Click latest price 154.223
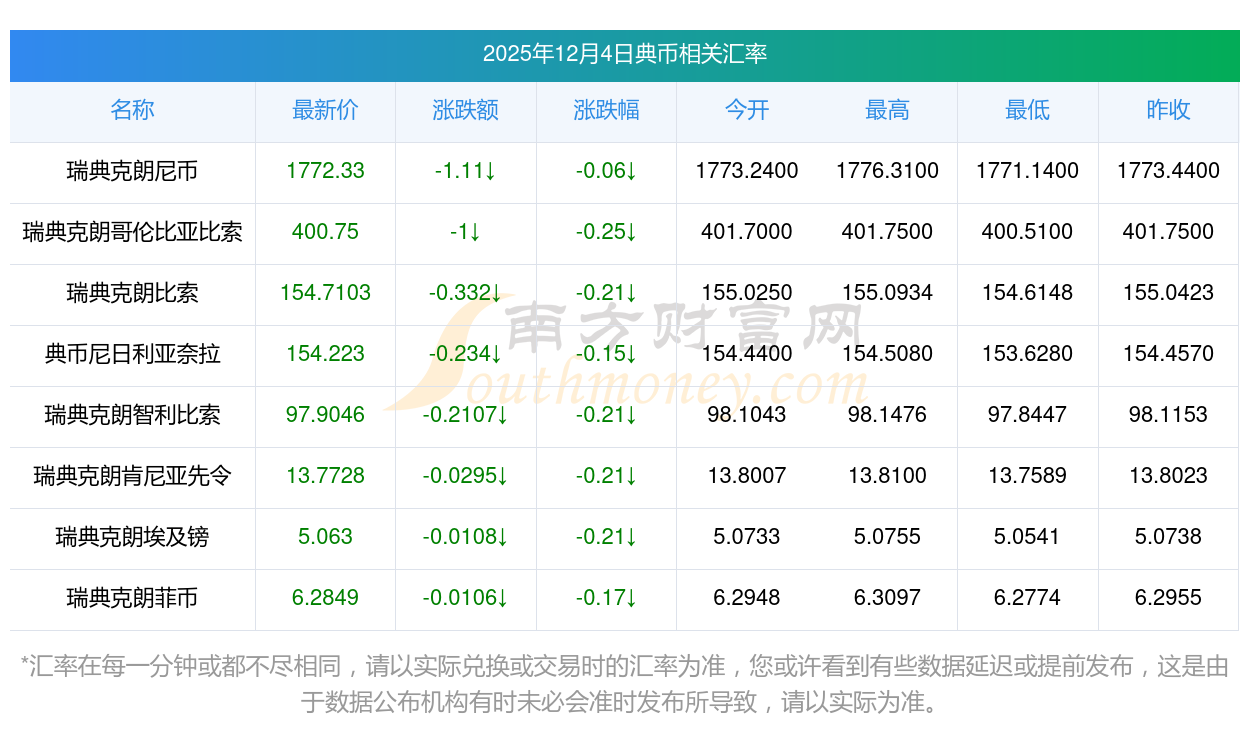The height and width of the screenshot is (733, 1250). [x=326, y=354]
